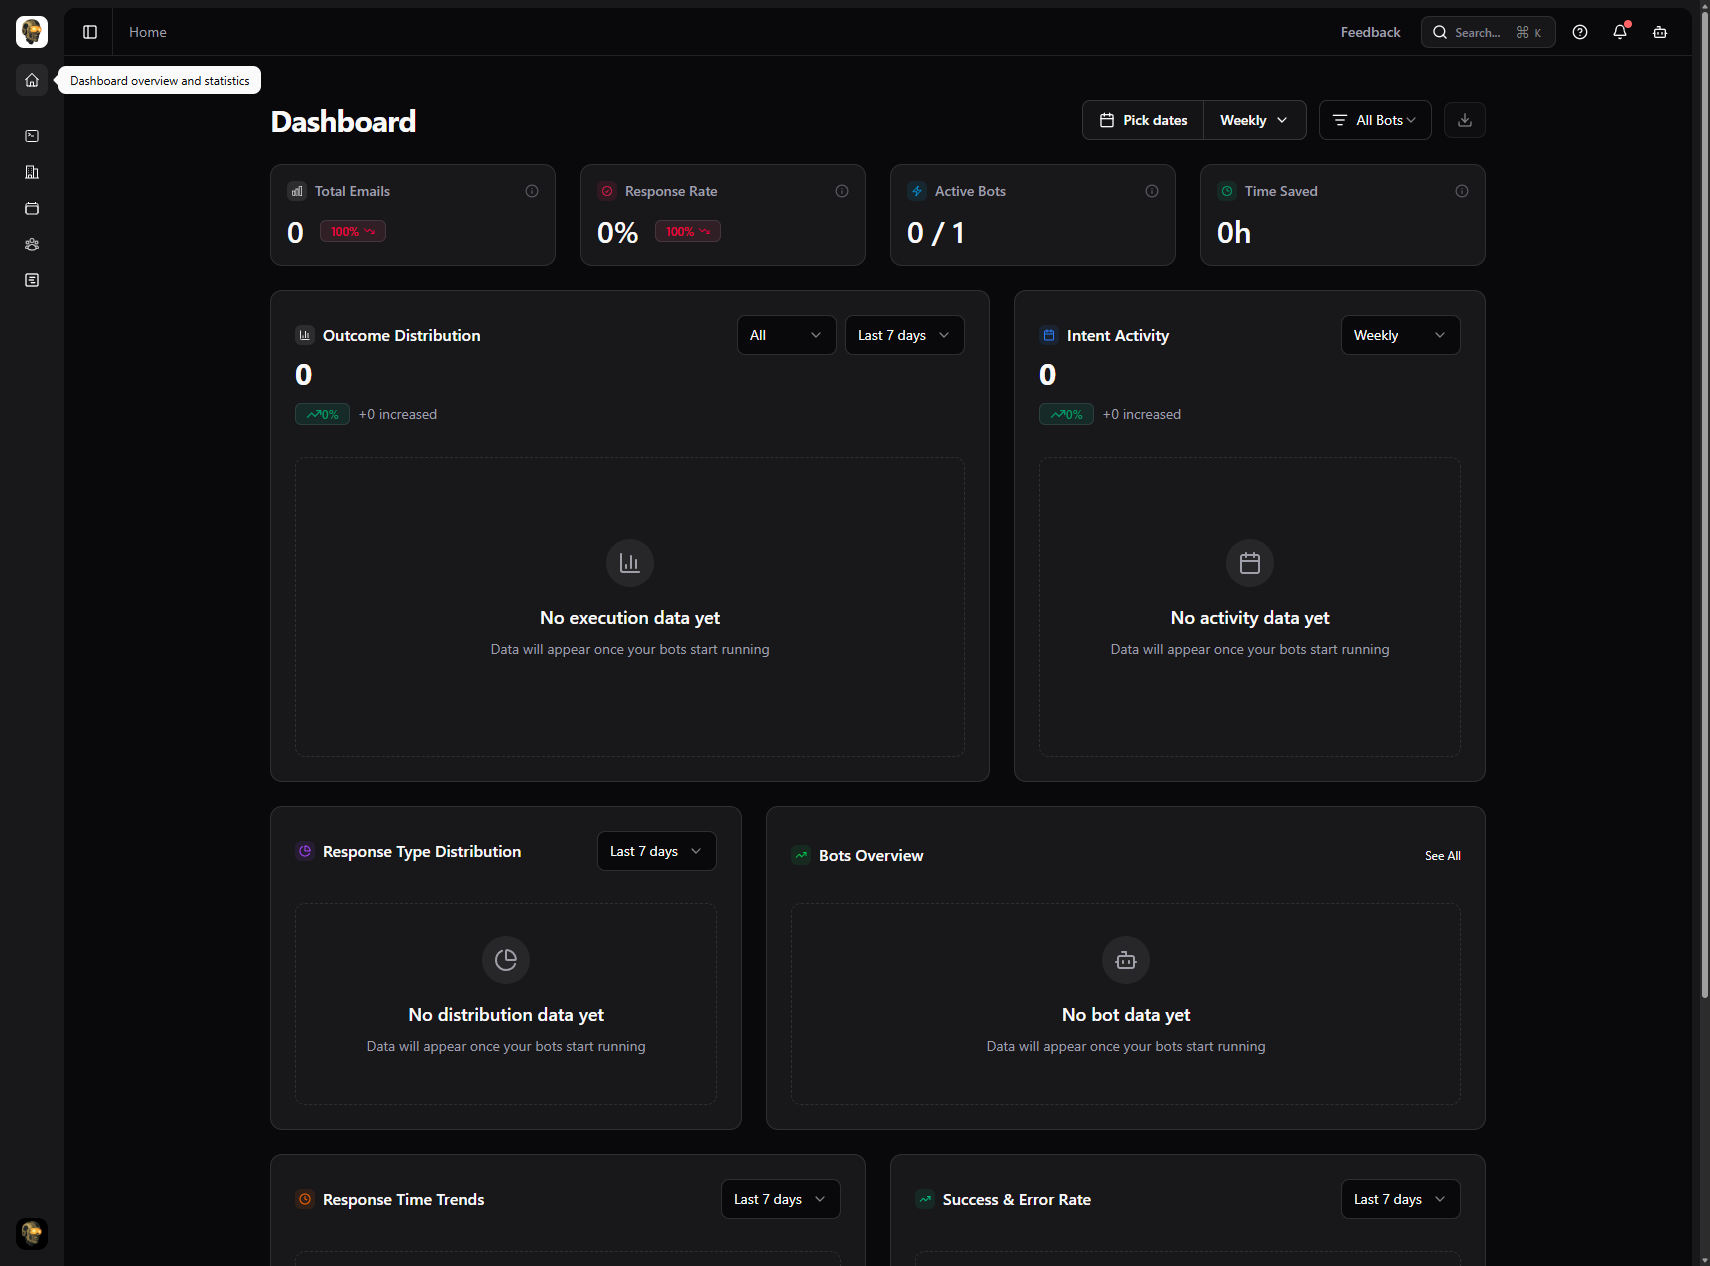Viewport: 1710px width, 1266px height.
Task: Click the Time Saved info icon
Action: (x=1462, y=191)
